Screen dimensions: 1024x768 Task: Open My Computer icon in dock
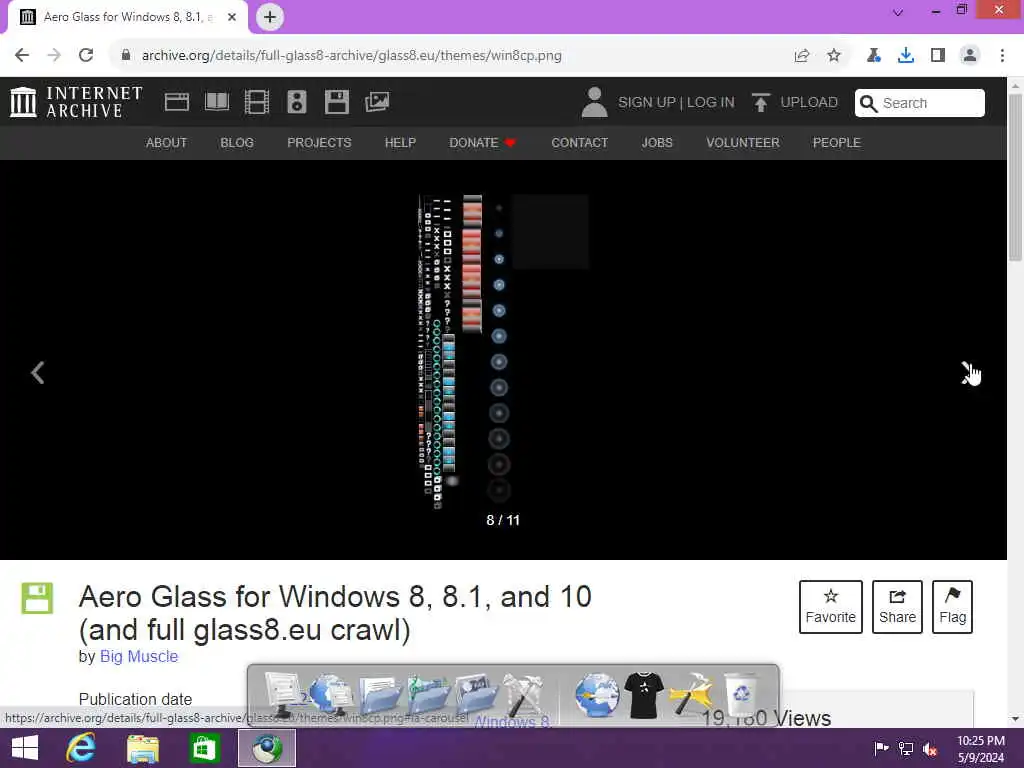[285, 695]
